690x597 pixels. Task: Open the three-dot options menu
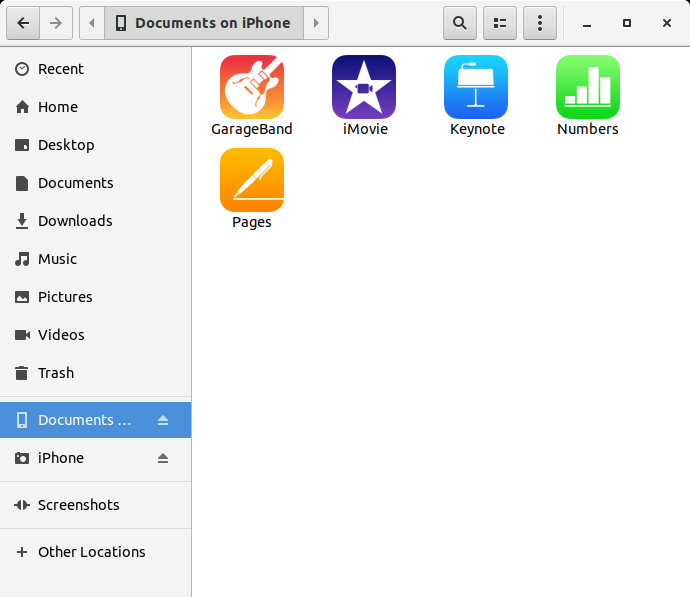tap(540, 23)
